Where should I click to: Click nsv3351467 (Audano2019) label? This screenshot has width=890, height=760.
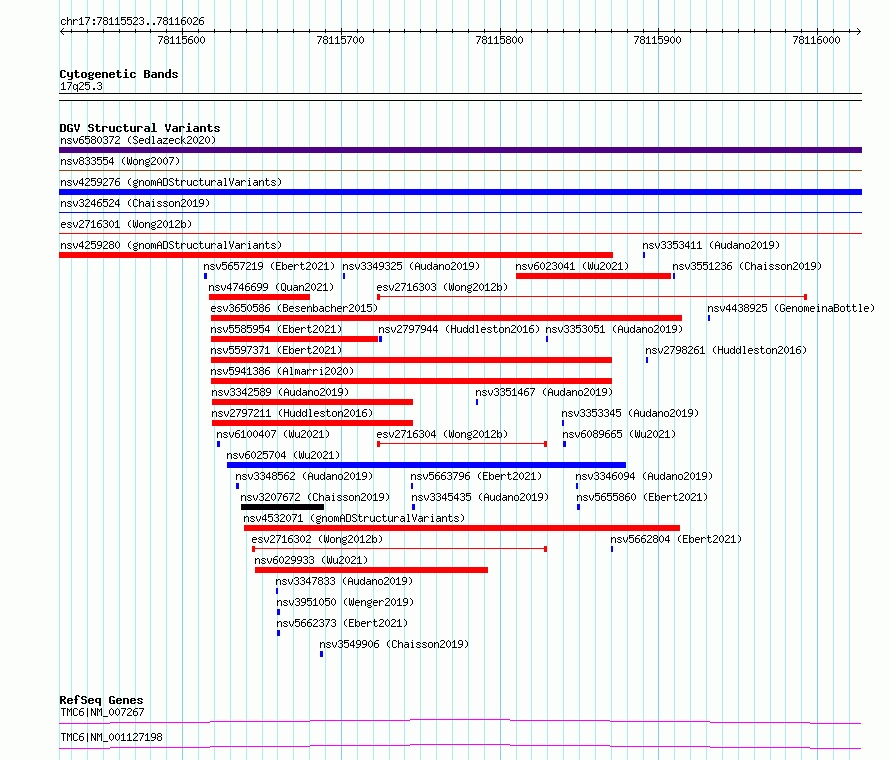coord(544,392)
